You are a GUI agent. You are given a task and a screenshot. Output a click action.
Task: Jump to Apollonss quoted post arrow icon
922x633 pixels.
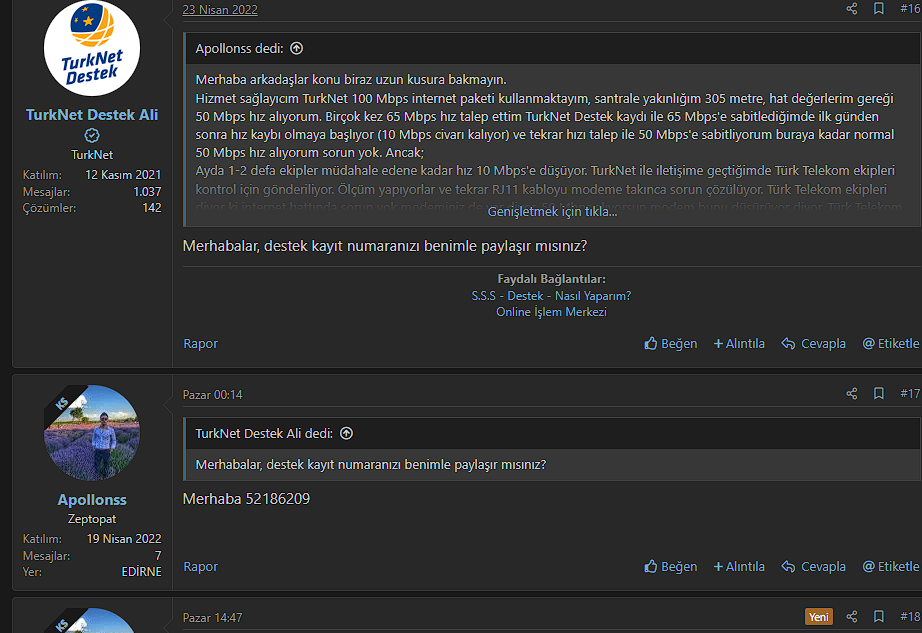[x=297, y=48]
